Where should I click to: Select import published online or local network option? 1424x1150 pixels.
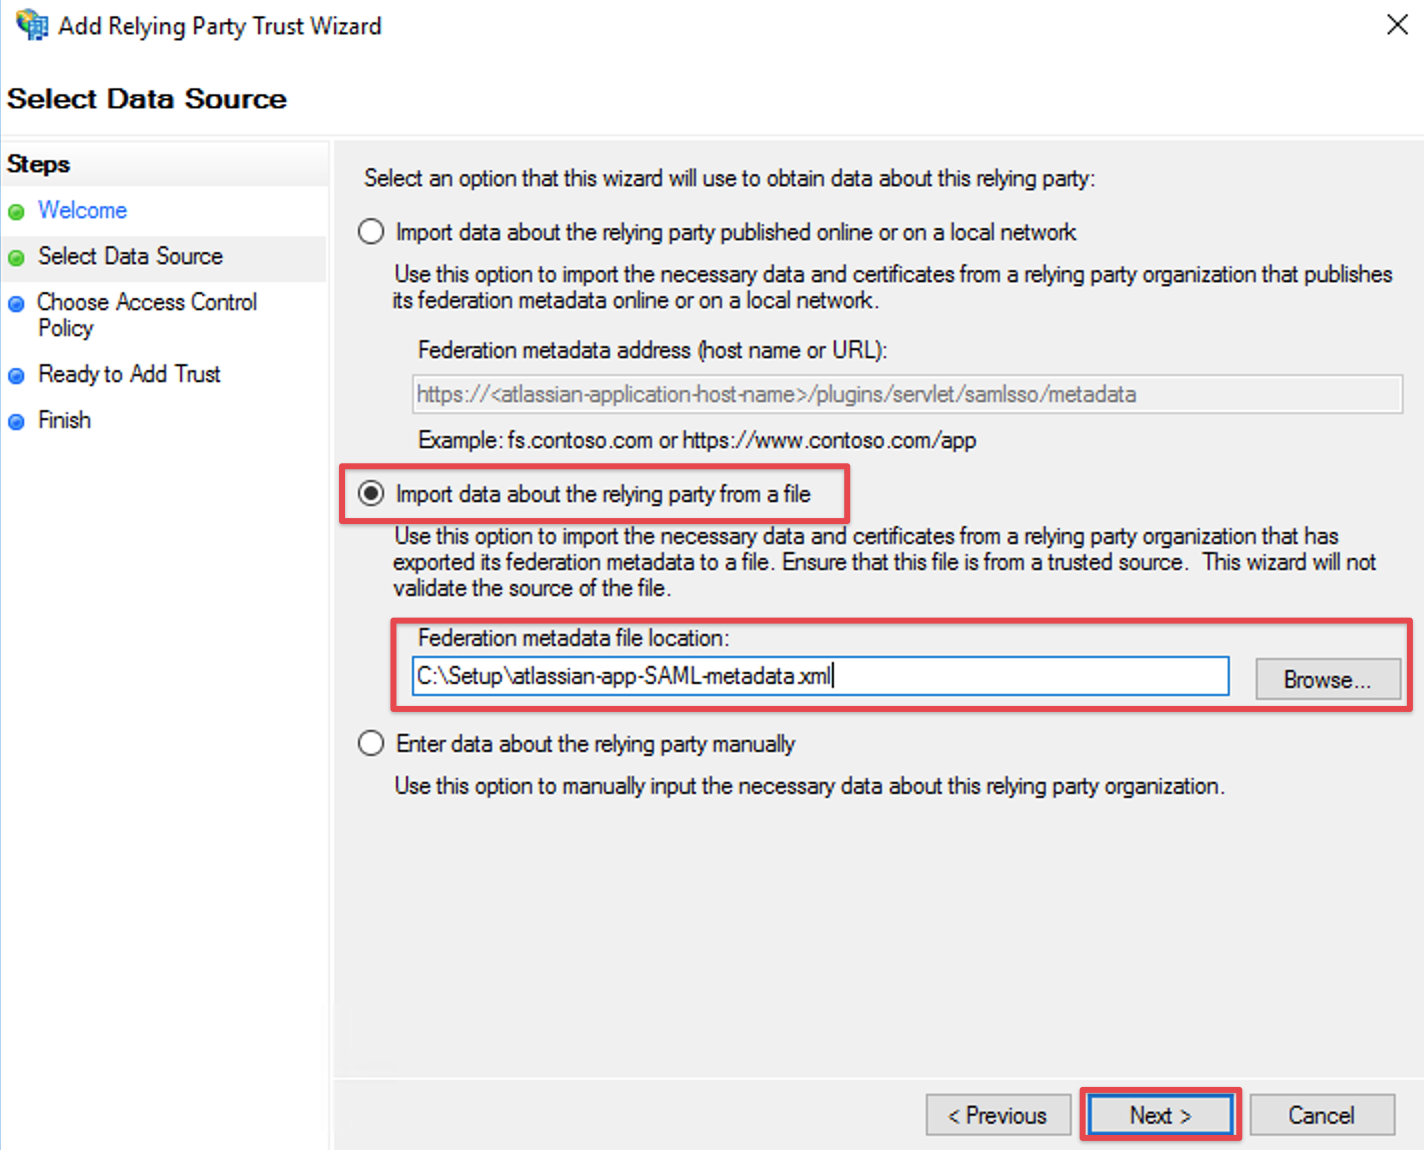click(371, 232)
